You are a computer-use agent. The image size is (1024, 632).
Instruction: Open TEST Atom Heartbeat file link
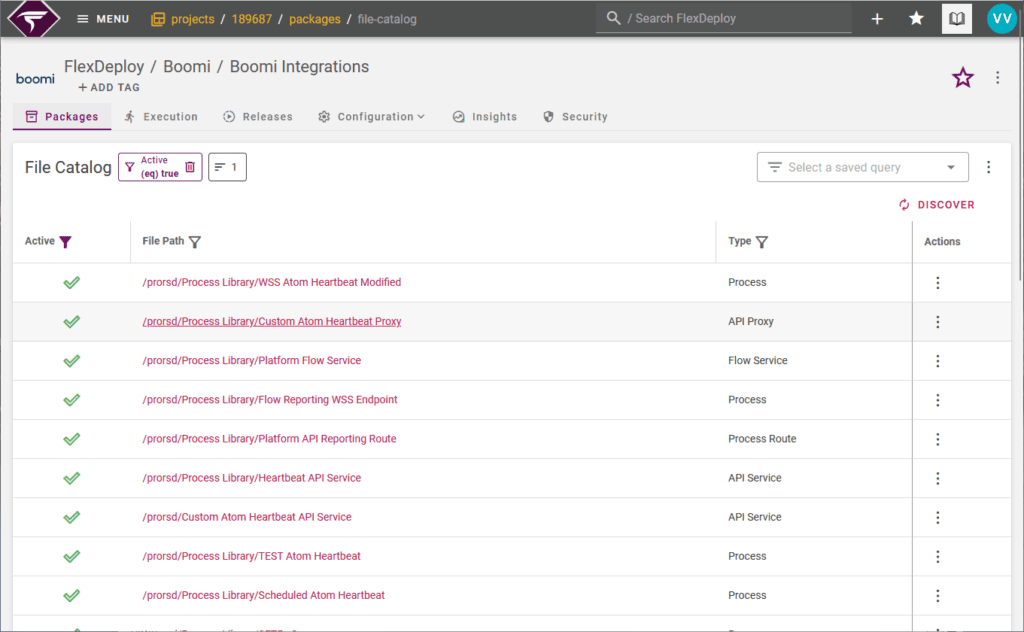point(251,556)
